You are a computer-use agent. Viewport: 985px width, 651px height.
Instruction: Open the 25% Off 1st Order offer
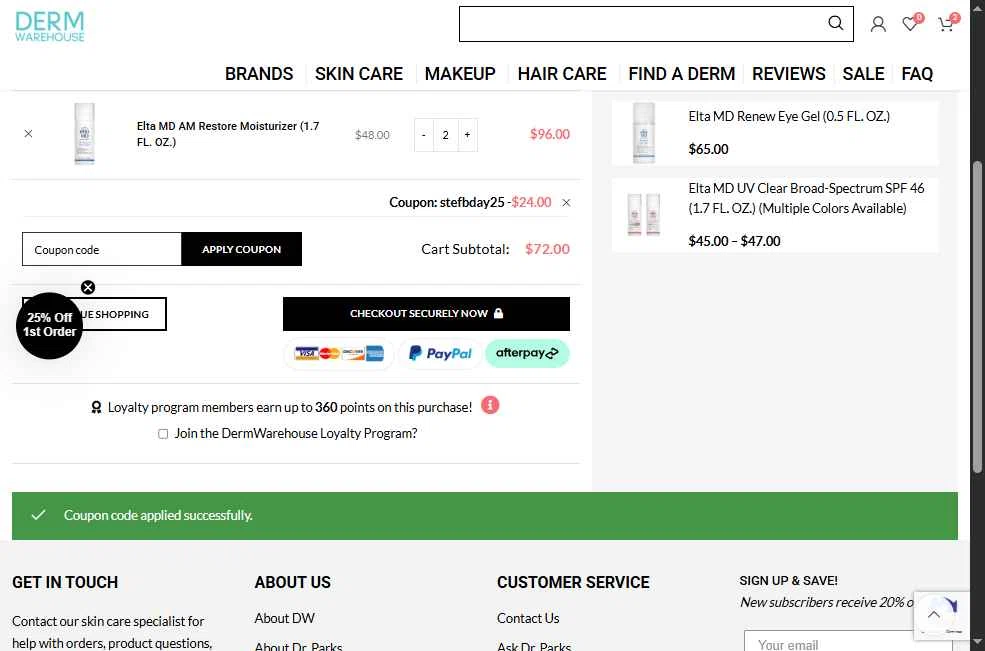click(x=49, y=326)
